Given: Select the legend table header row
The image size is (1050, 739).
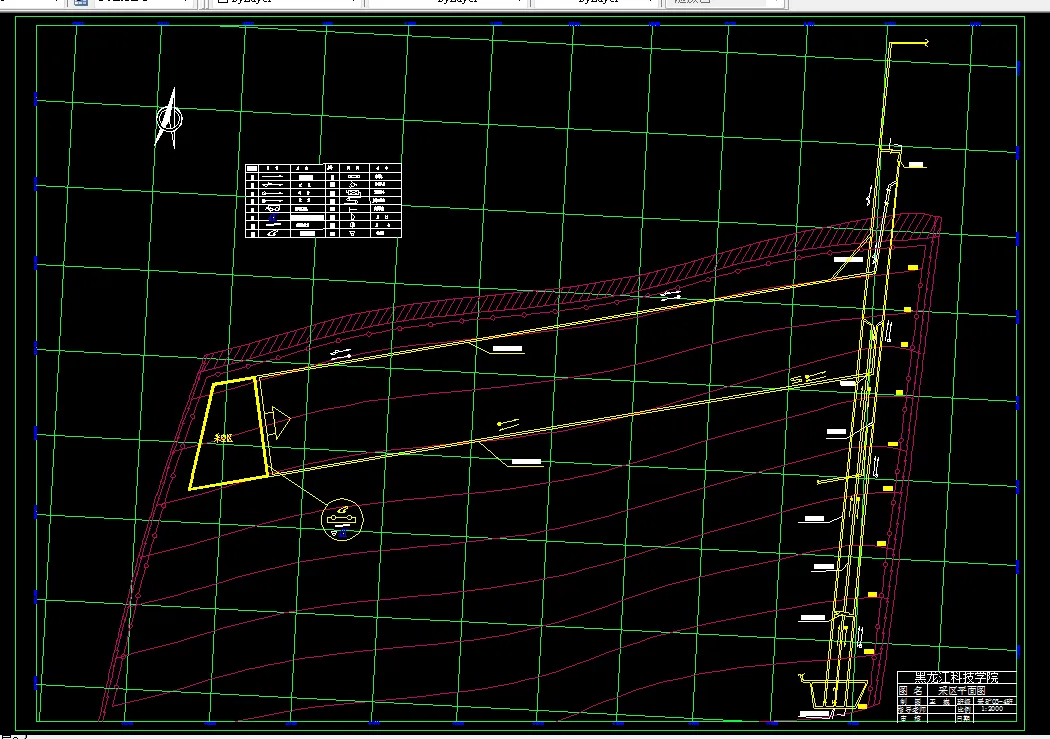Looking at the screenshot, I should click(323, 167).
